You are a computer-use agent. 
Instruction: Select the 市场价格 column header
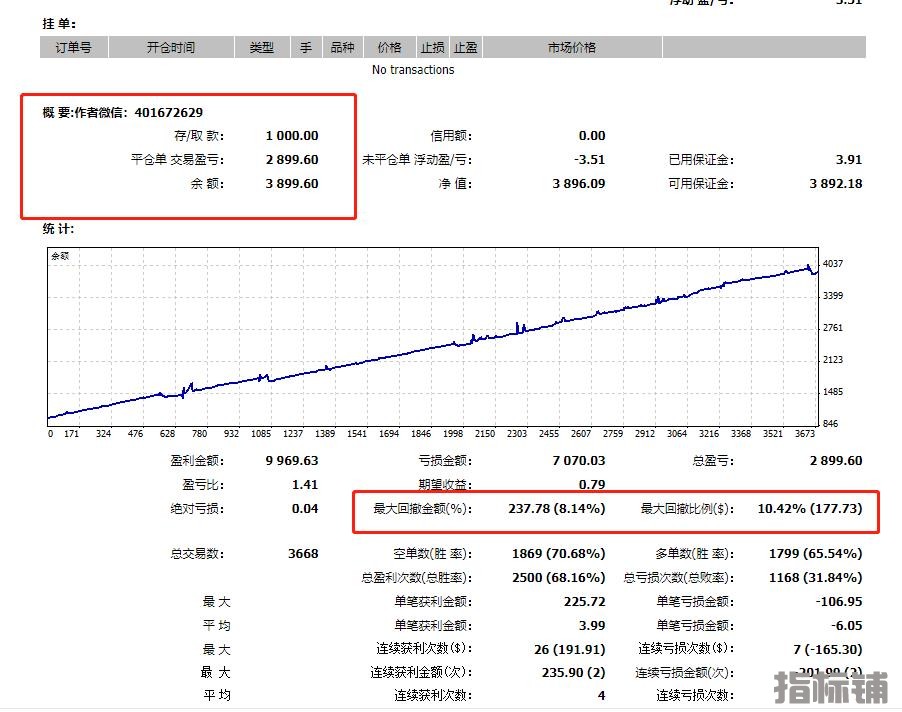click(x=572, y=47)
